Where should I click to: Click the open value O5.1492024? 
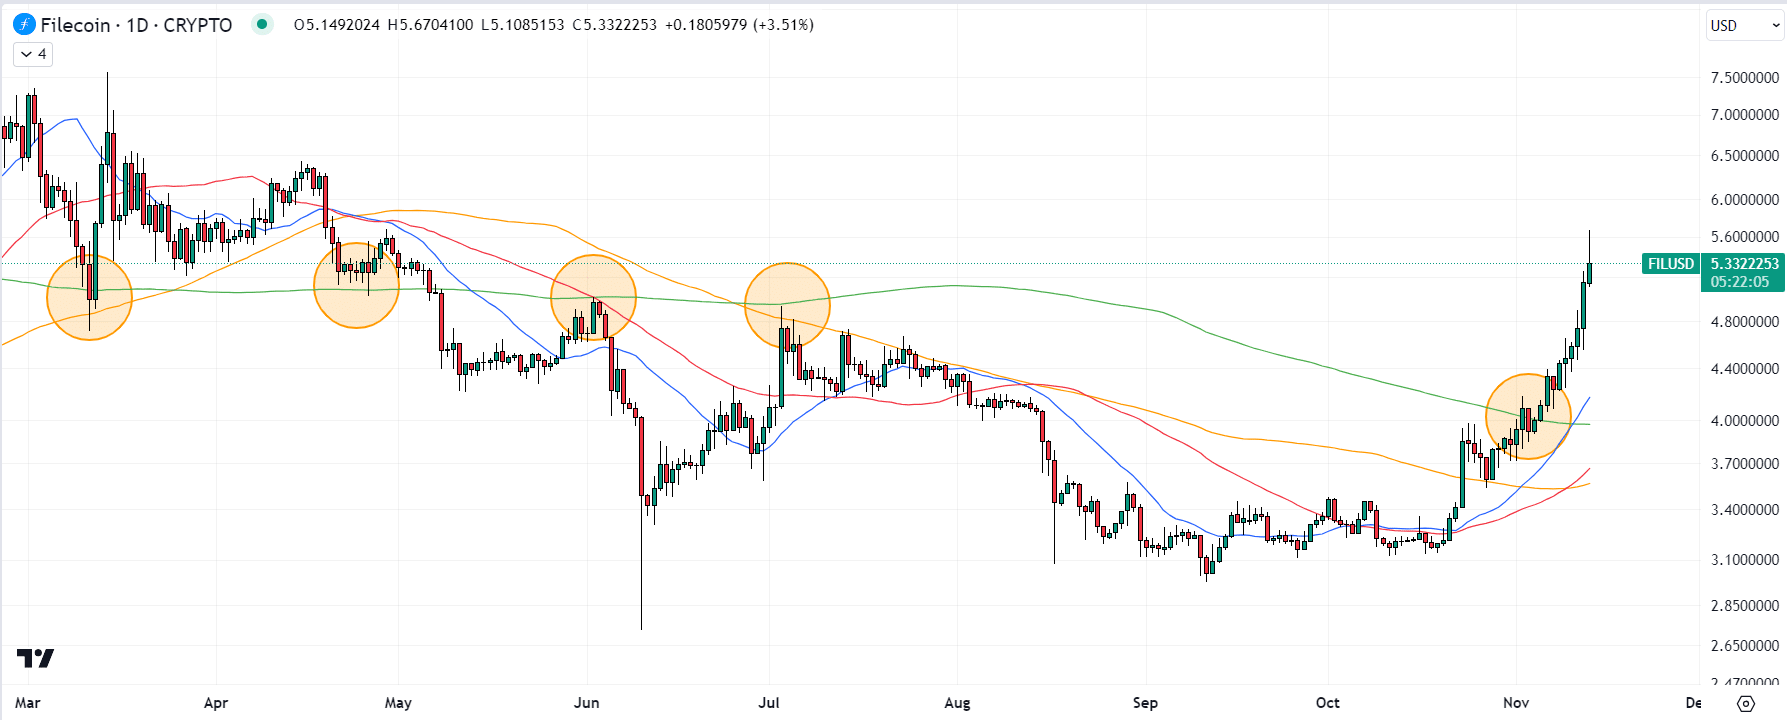(337, 25)
